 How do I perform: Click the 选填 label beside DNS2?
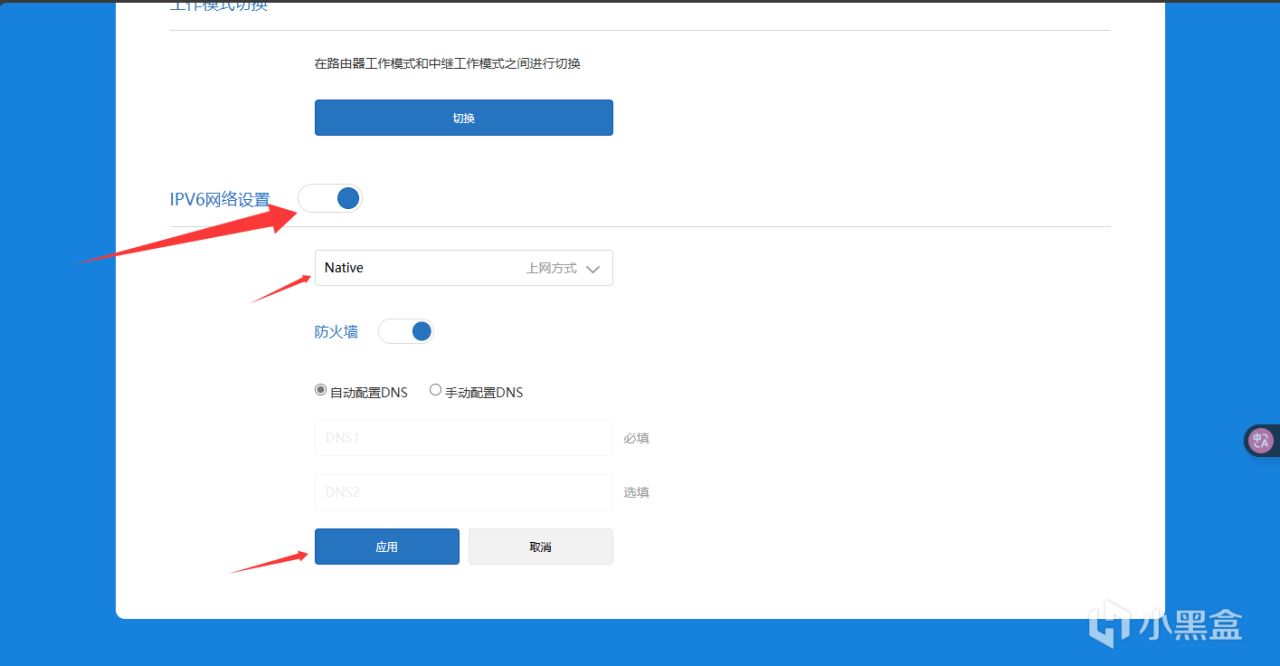tap(636, 492)
